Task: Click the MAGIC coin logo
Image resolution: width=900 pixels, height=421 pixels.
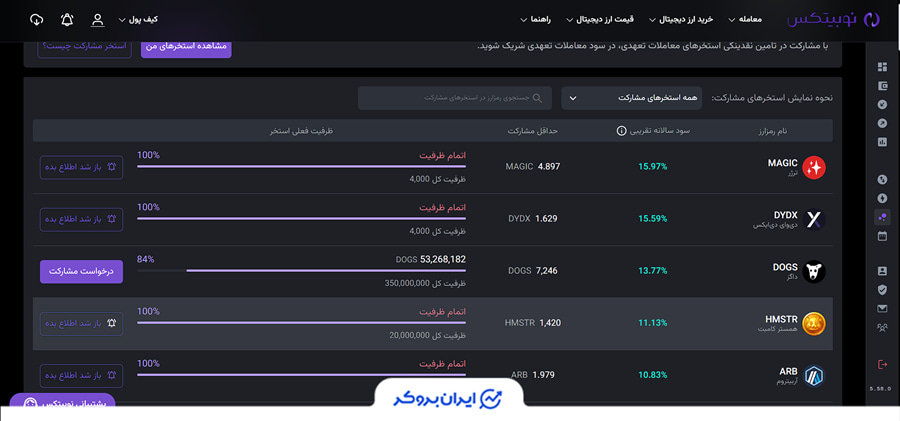Action: [814, 167]
